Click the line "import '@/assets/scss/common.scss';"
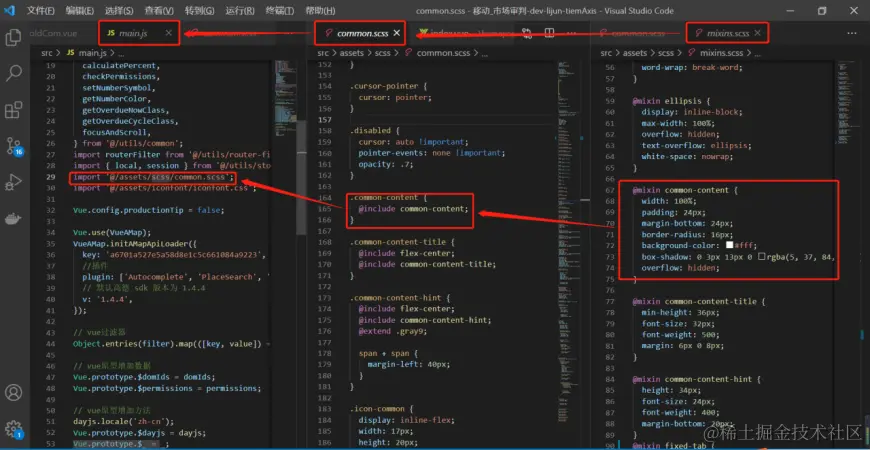The height and width of the screenshot is (451, 871). [153, 177]
